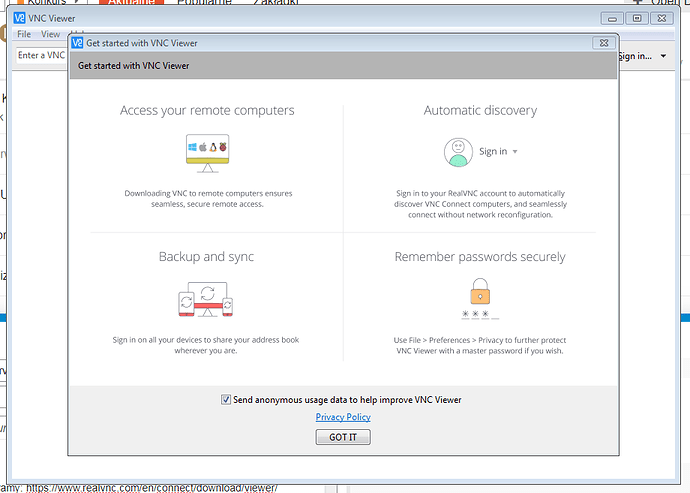Maximize the VNC Viewer main window
This screenshot has height=493, width=690.
pos(637,18)
